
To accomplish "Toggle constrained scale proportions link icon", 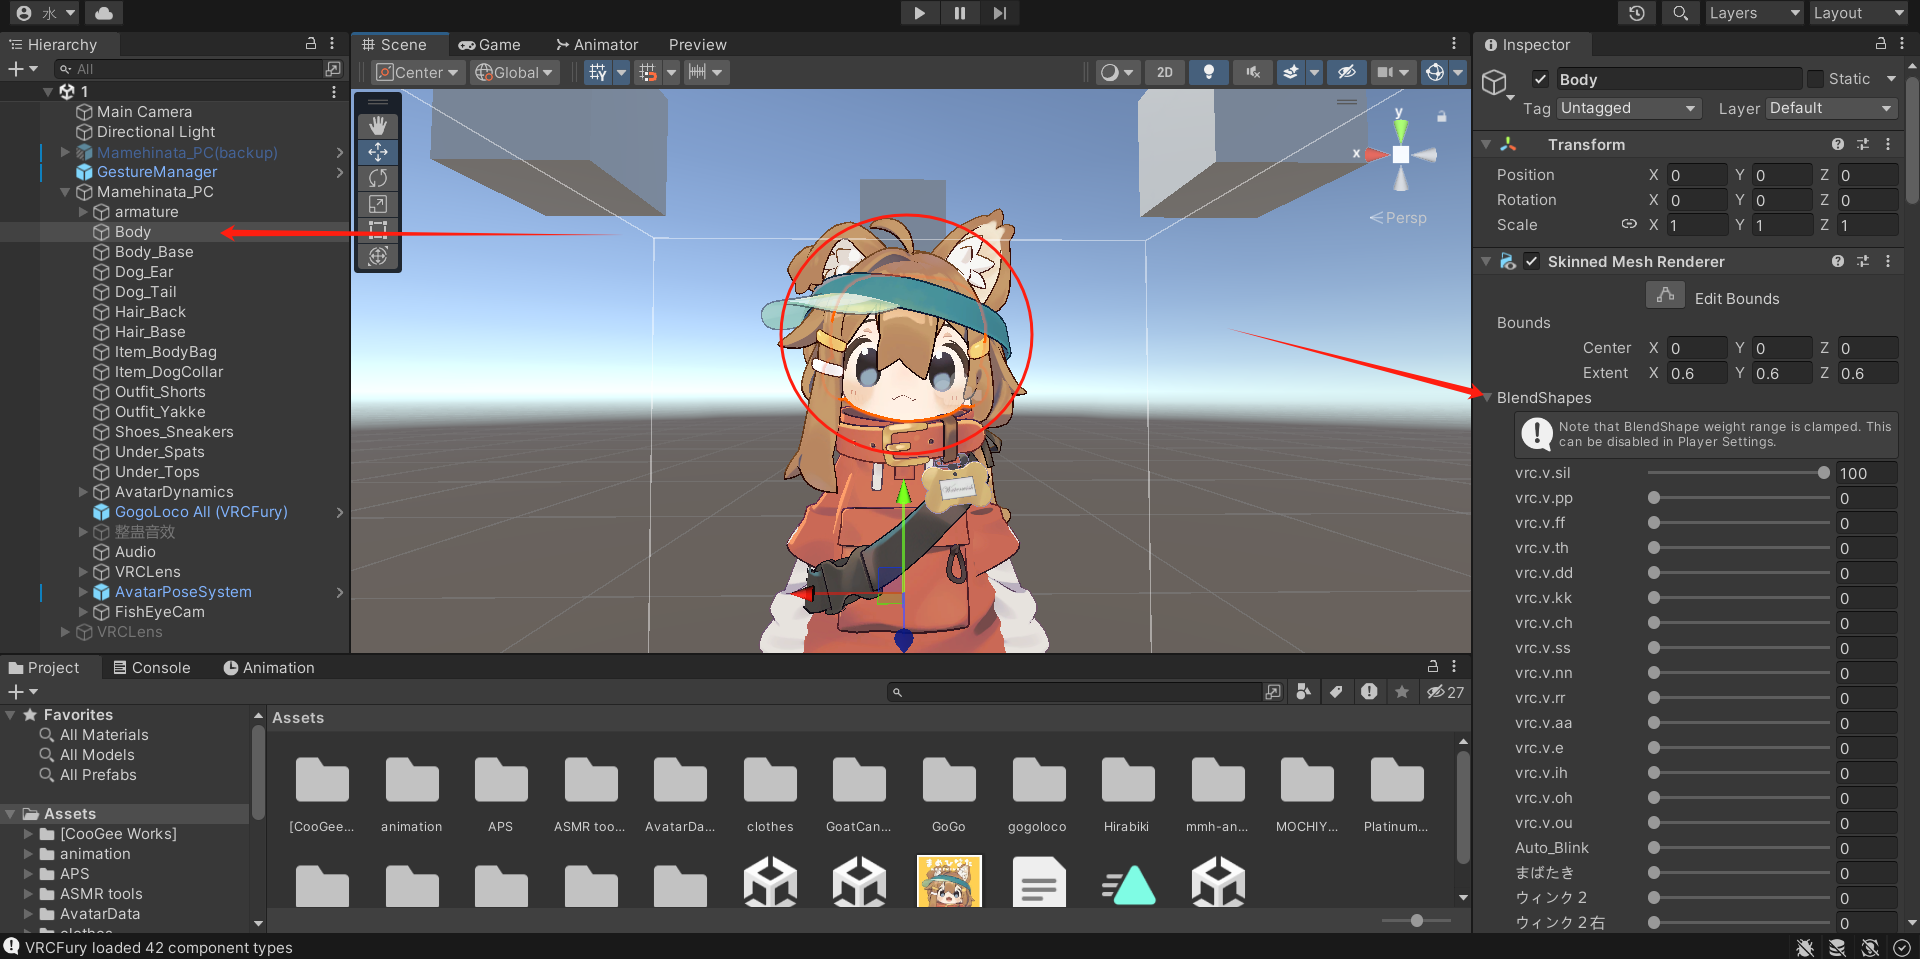I will (1629, 224).
